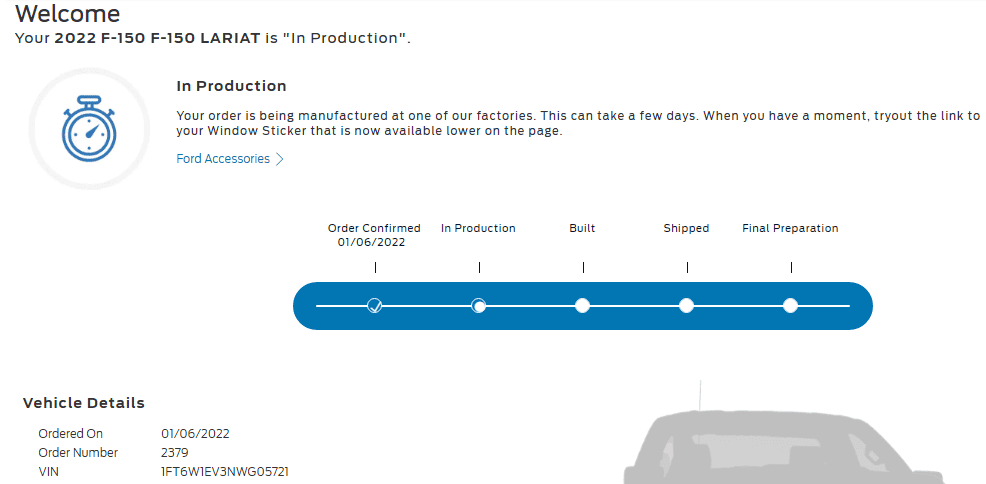Image resolution: width=986 pixels, height=484 pixels.
Task: Click the bold 2022 F-150 LARIAT vehicle name
Action: [157, 39]
